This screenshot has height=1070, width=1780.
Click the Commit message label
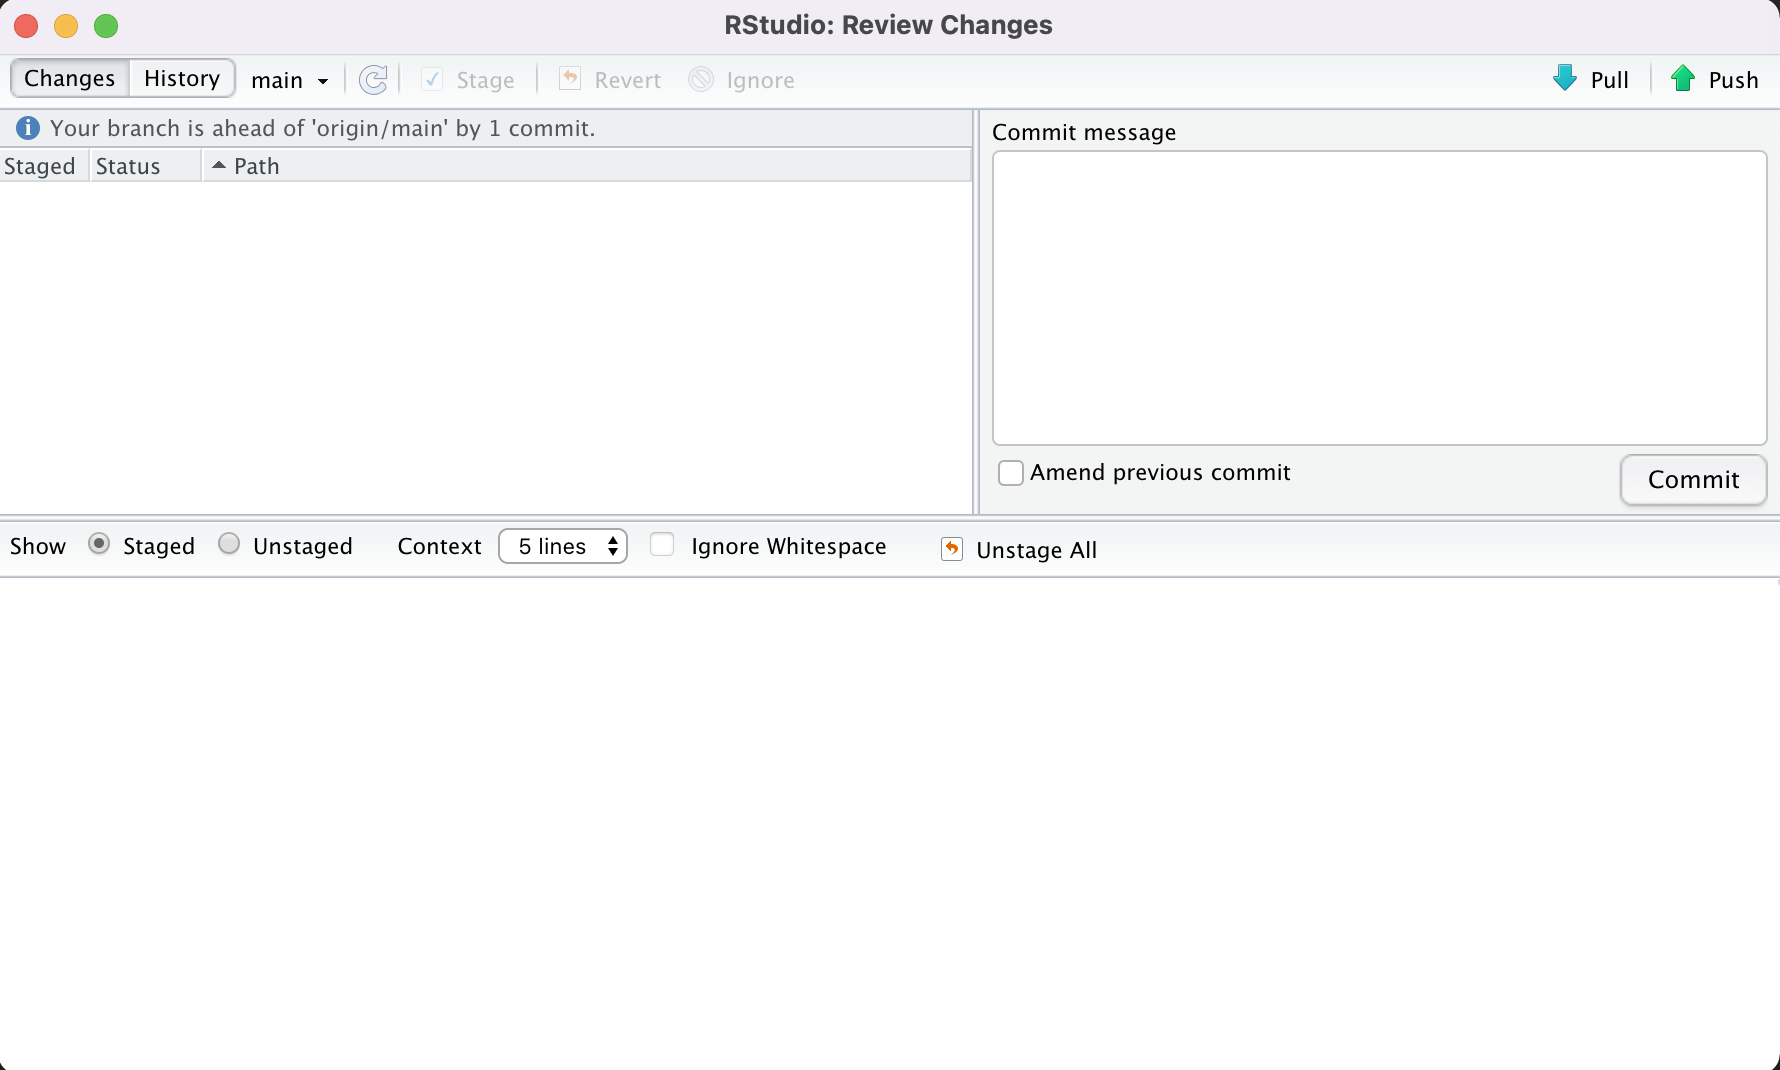pos(1084,133)
